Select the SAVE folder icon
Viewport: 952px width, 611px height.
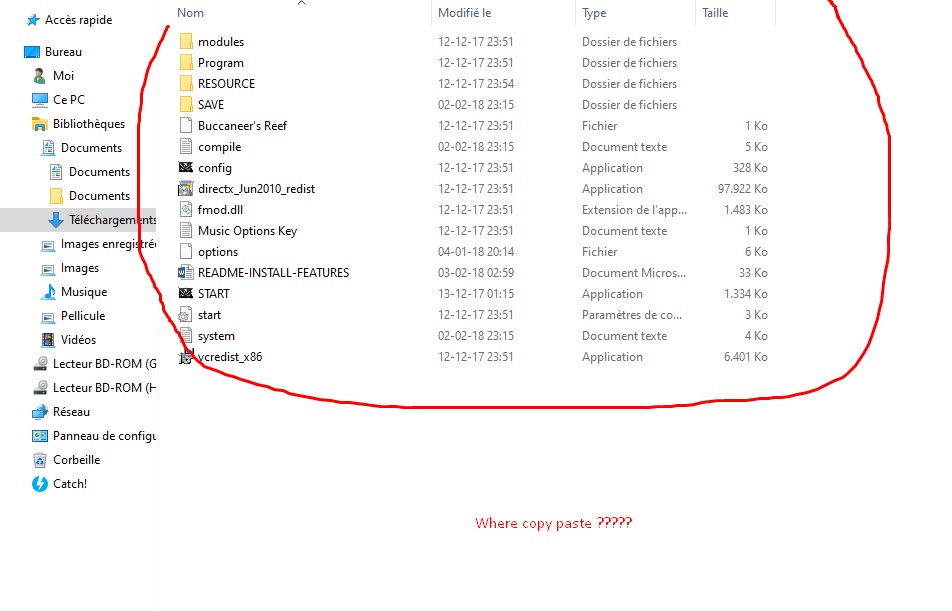(x=186, y=104)
